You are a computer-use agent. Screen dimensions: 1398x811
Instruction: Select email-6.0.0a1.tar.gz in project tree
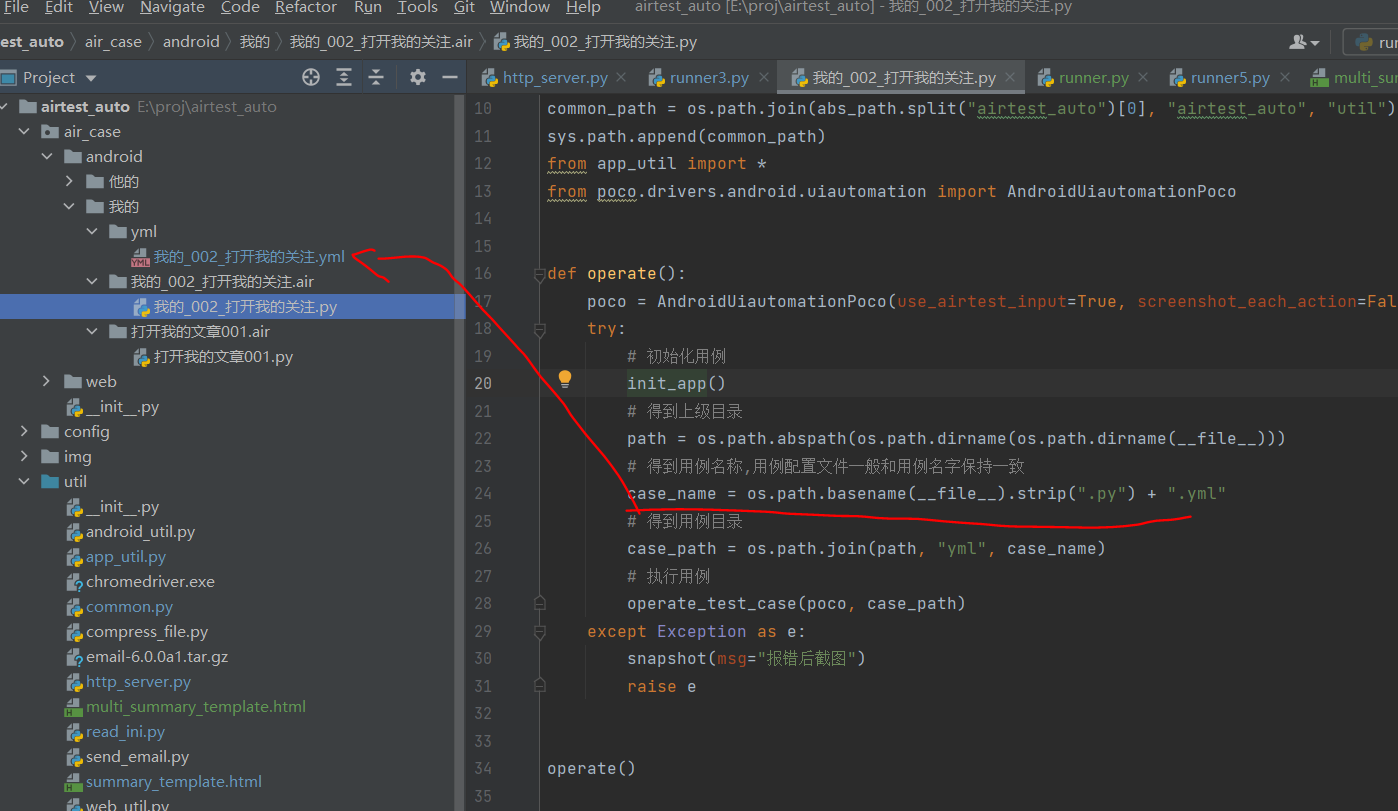pyautogui.click(x=157, y=656)
